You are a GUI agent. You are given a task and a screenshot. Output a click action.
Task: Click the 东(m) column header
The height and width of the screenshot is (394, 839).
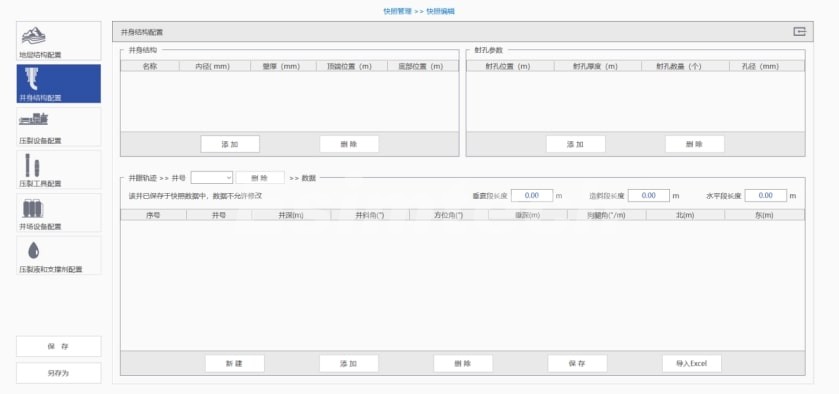765,215
